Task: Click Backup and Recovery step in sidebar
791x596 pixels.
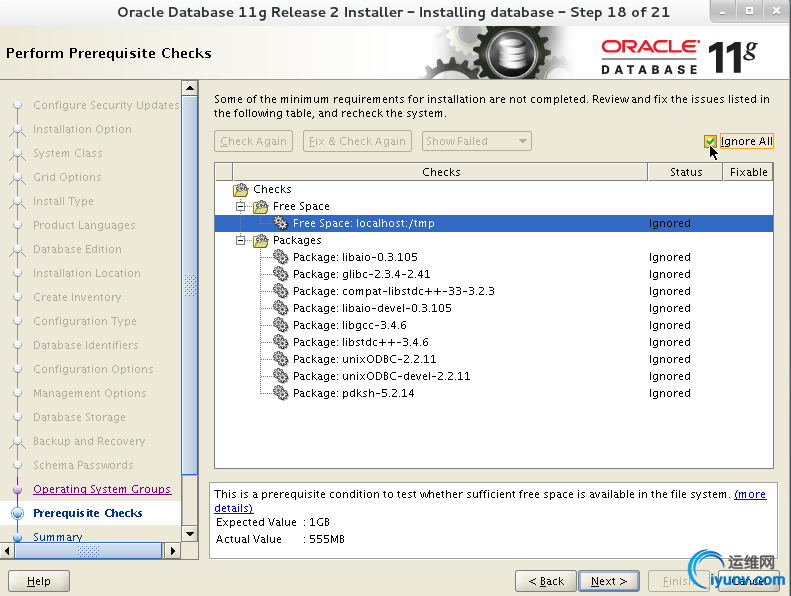Action: [x=89, y=441]
